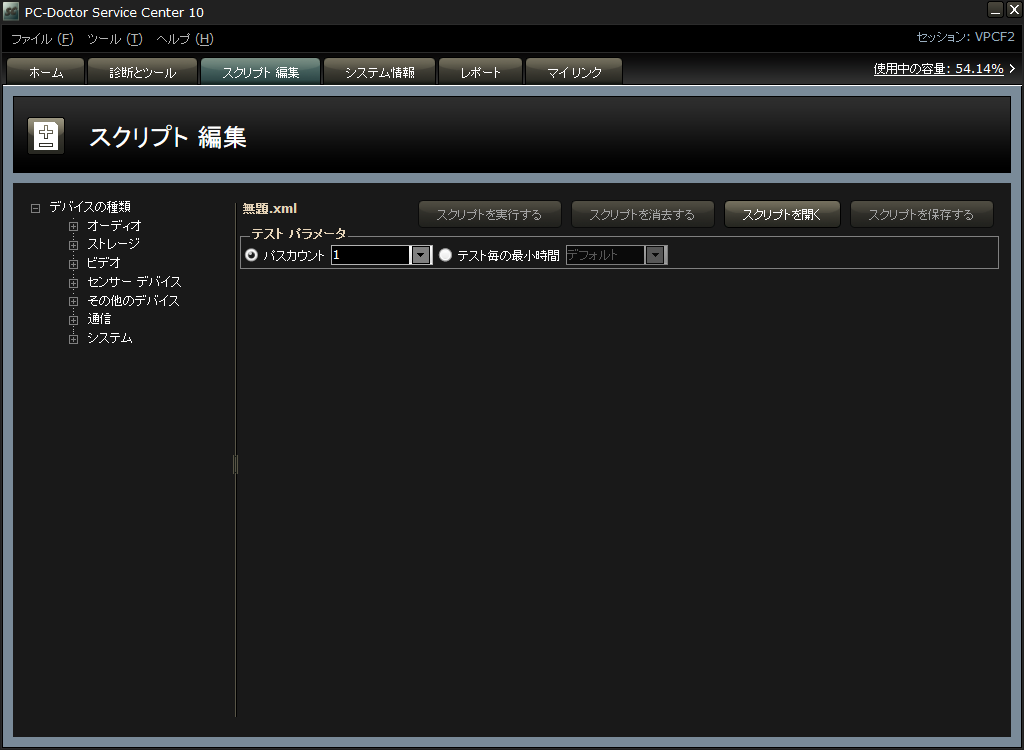Switch to the スクリプト 編集 tab

[x=261, y=72]
